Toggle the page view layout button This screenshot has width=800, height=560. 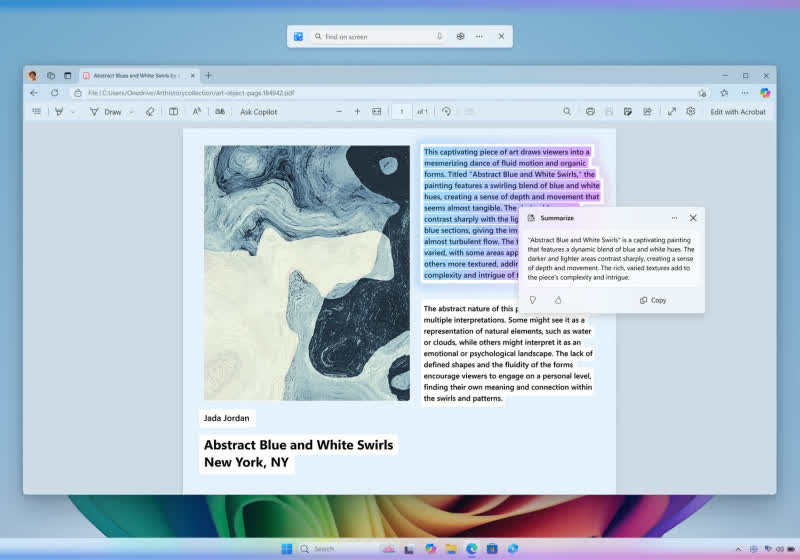(173, 112)
